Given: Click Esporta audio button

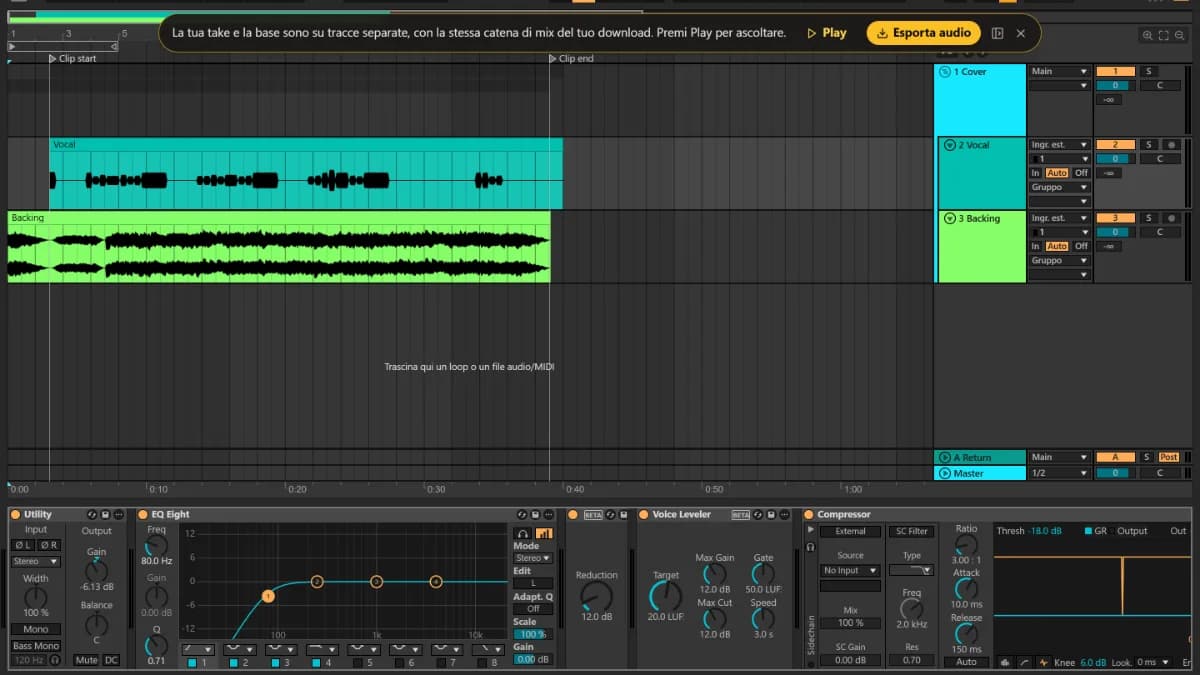Looking at the screenshot, I should (924, 33).
